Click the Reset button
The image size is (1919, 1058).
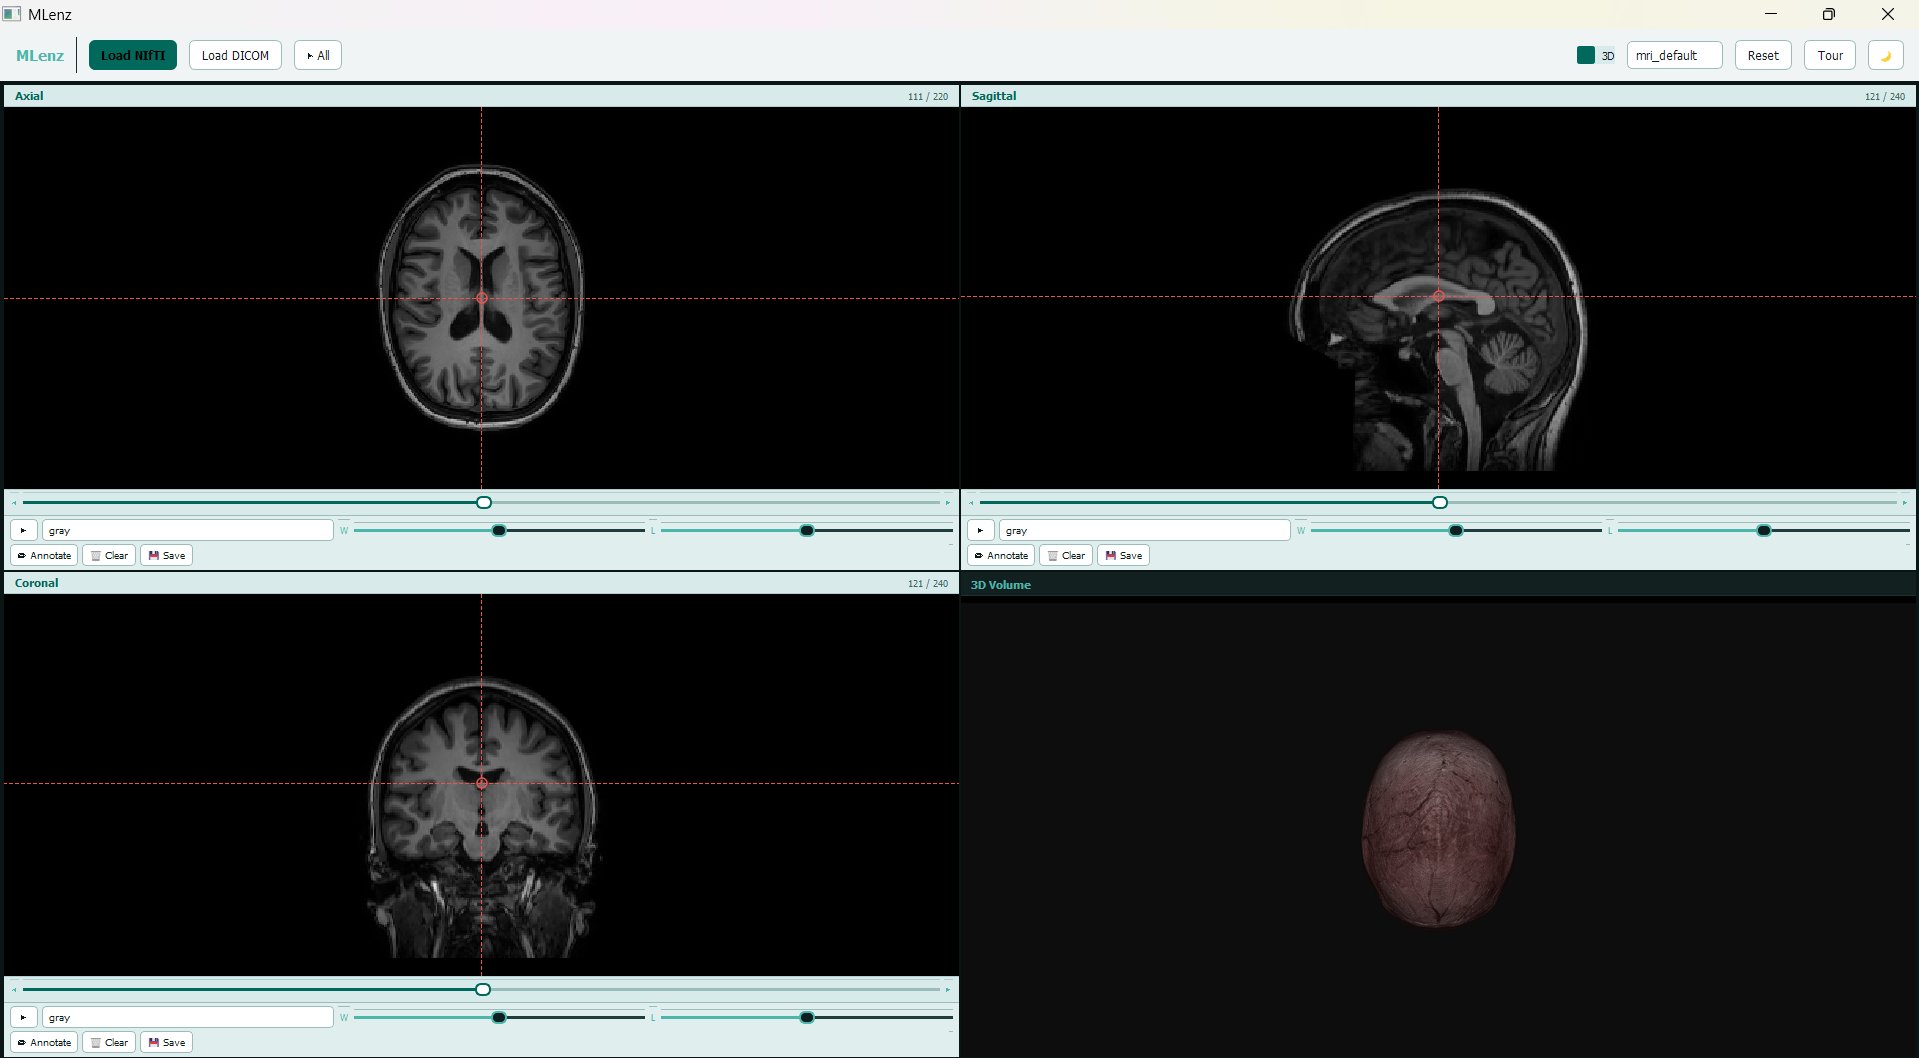tap(1763, 55)
